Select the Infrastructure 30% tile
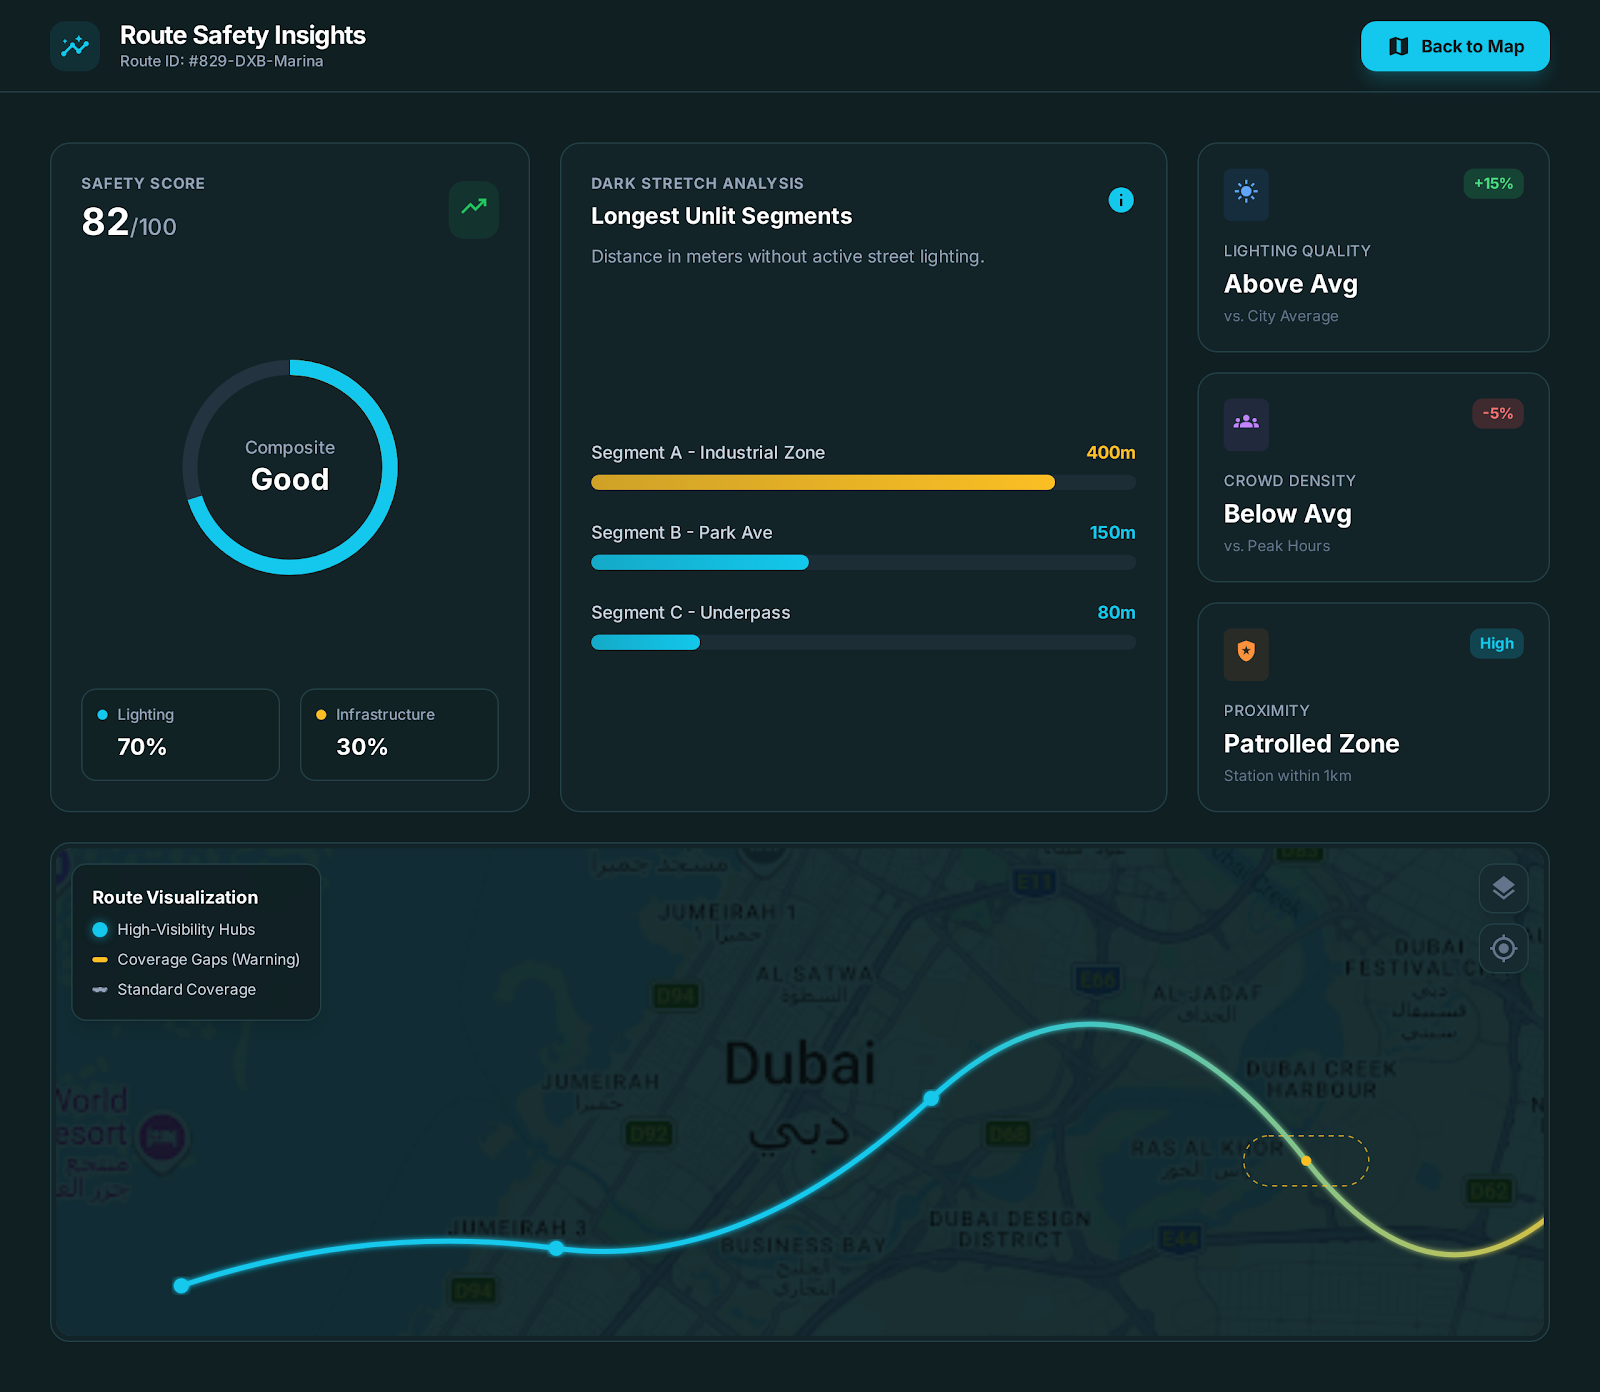Viewport: 1600px width, 1392px height. (x=399, y=734)
